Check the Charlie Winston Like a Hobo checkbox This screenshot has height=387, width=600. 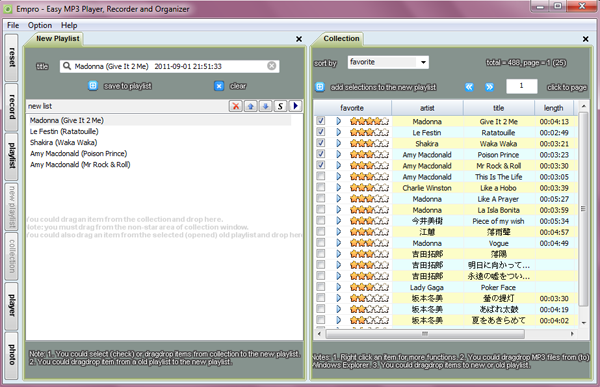(x=321, y=187)
